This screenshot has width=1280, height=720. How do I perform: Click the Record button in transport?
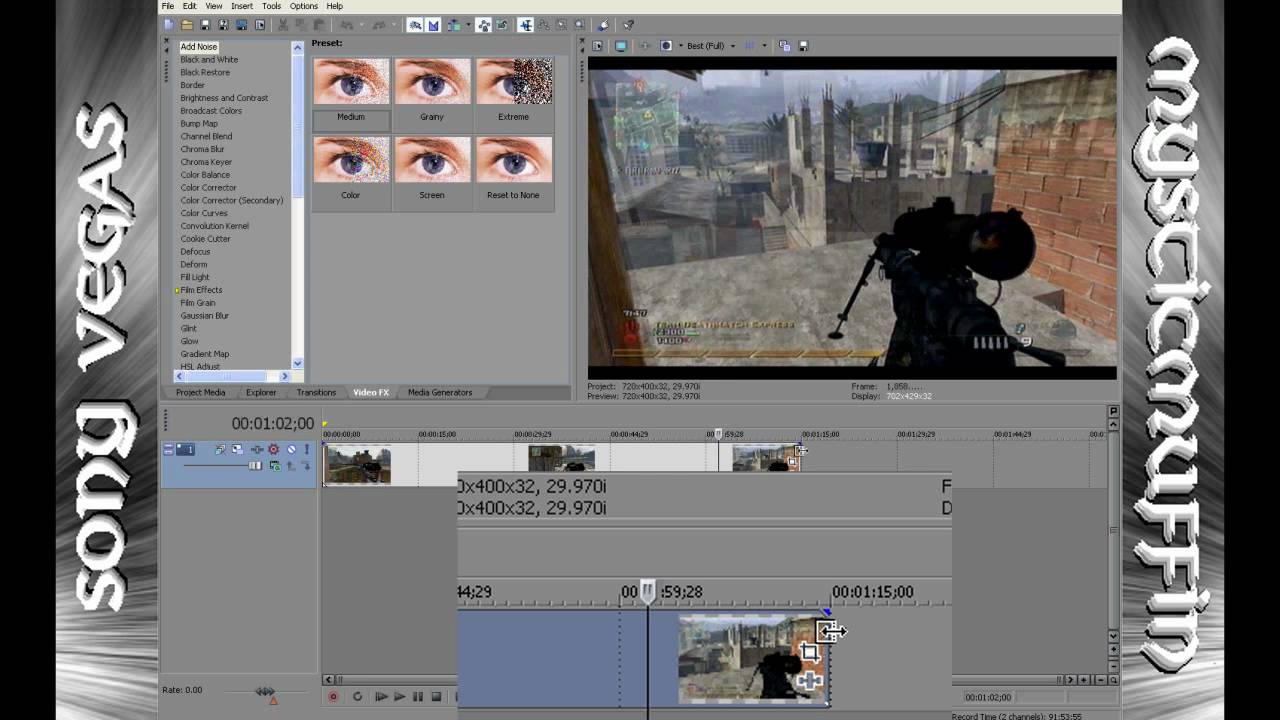pos(333,697)
